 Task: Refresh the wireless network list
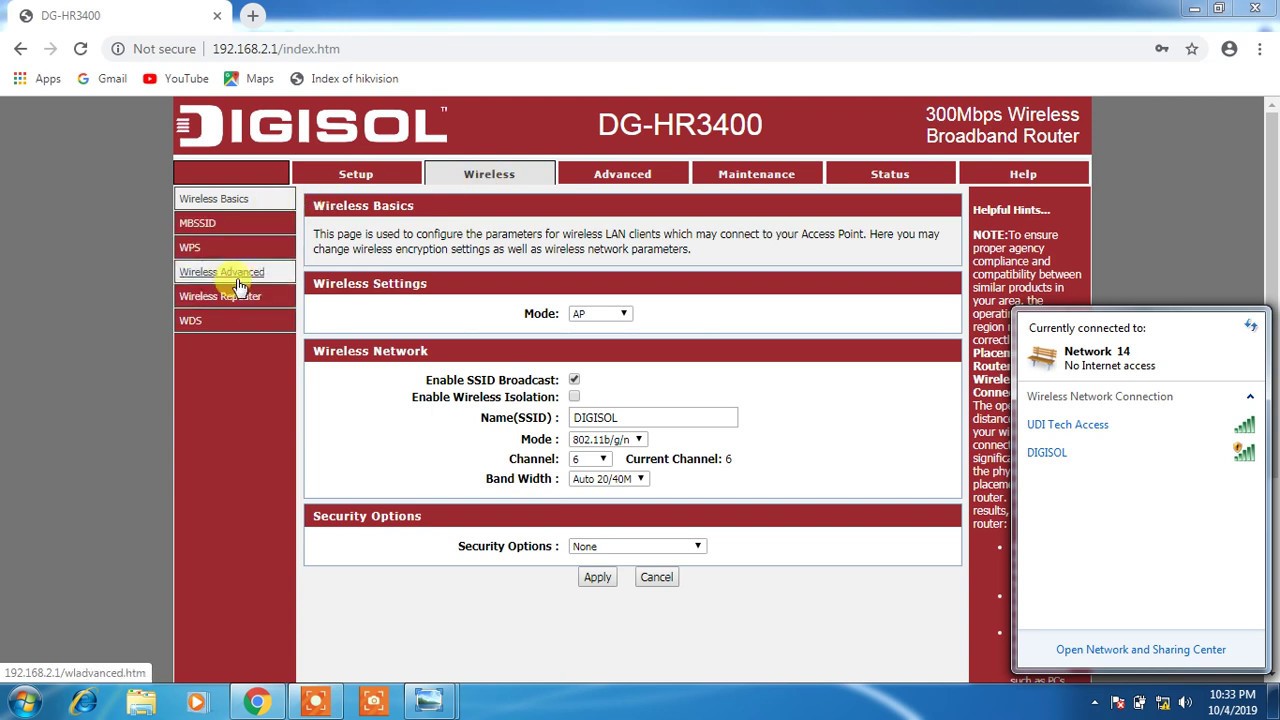tap(1250, 326)
